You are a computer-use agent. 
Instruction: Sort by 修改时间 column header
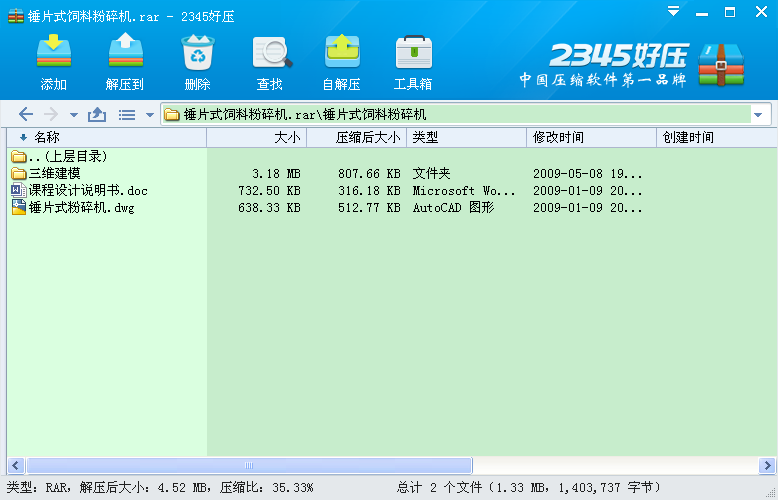click(x=558, y=138)
